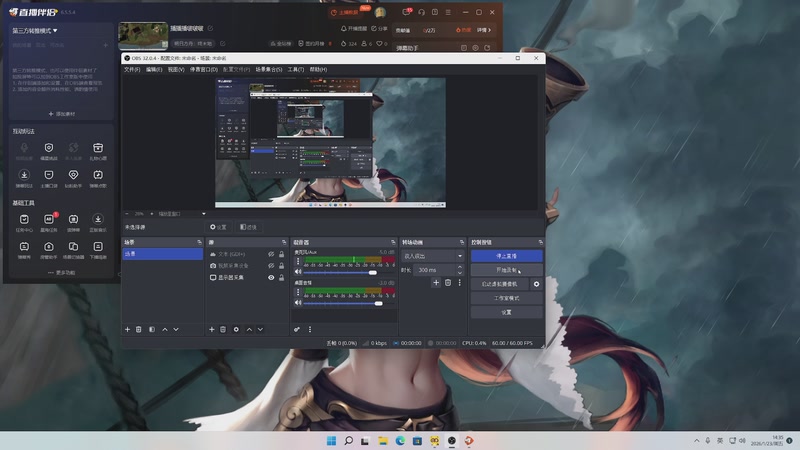Open the 编辑(E) menu in OBS
Screen dimensions: 800x450
click(154, 69)
